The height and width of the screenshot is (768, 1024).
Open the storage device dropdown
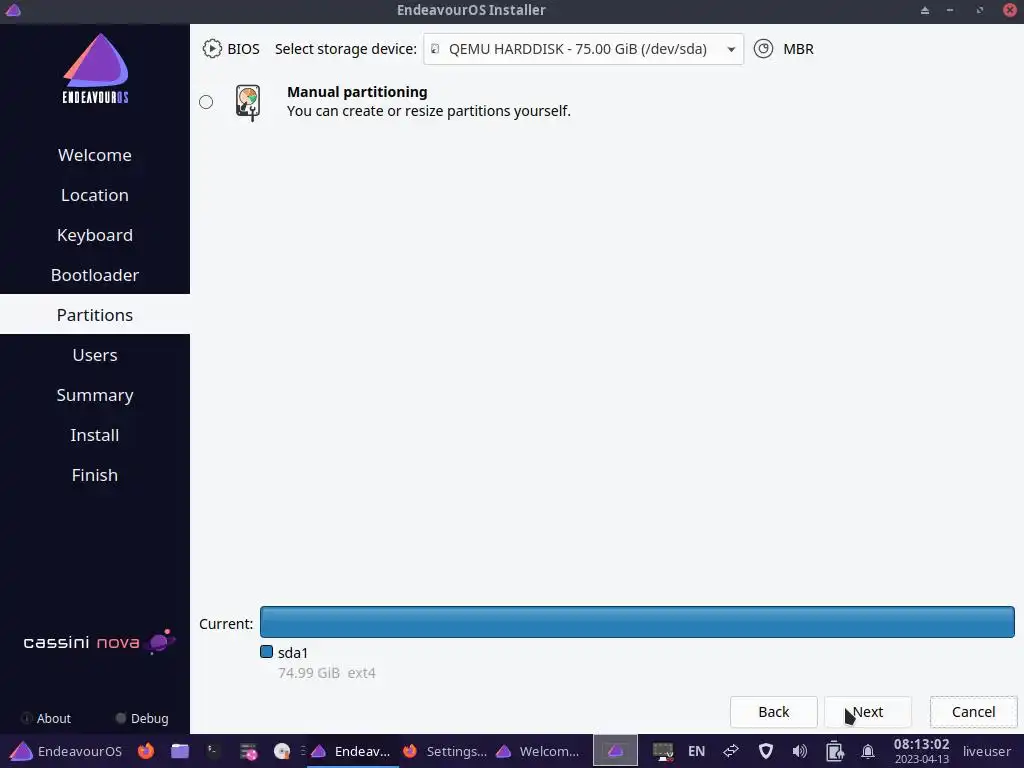coord(583,49)
